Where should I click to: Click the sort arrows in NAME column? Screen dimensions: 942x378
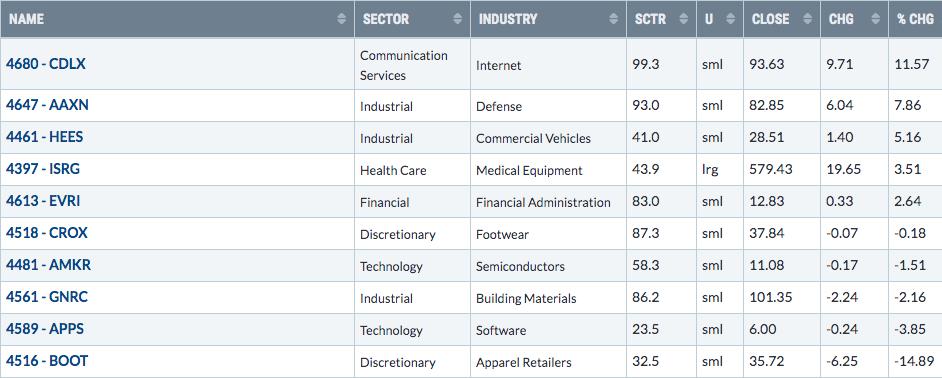(341, 19)
